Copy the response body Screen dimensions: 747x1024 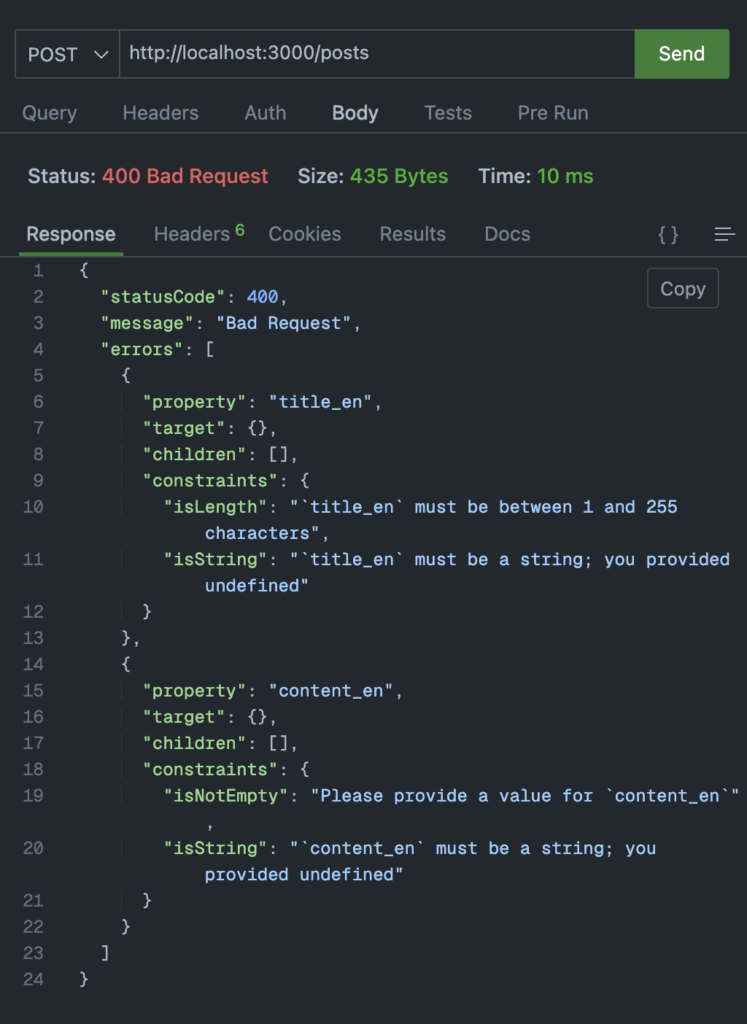click(x=682, y=288)
